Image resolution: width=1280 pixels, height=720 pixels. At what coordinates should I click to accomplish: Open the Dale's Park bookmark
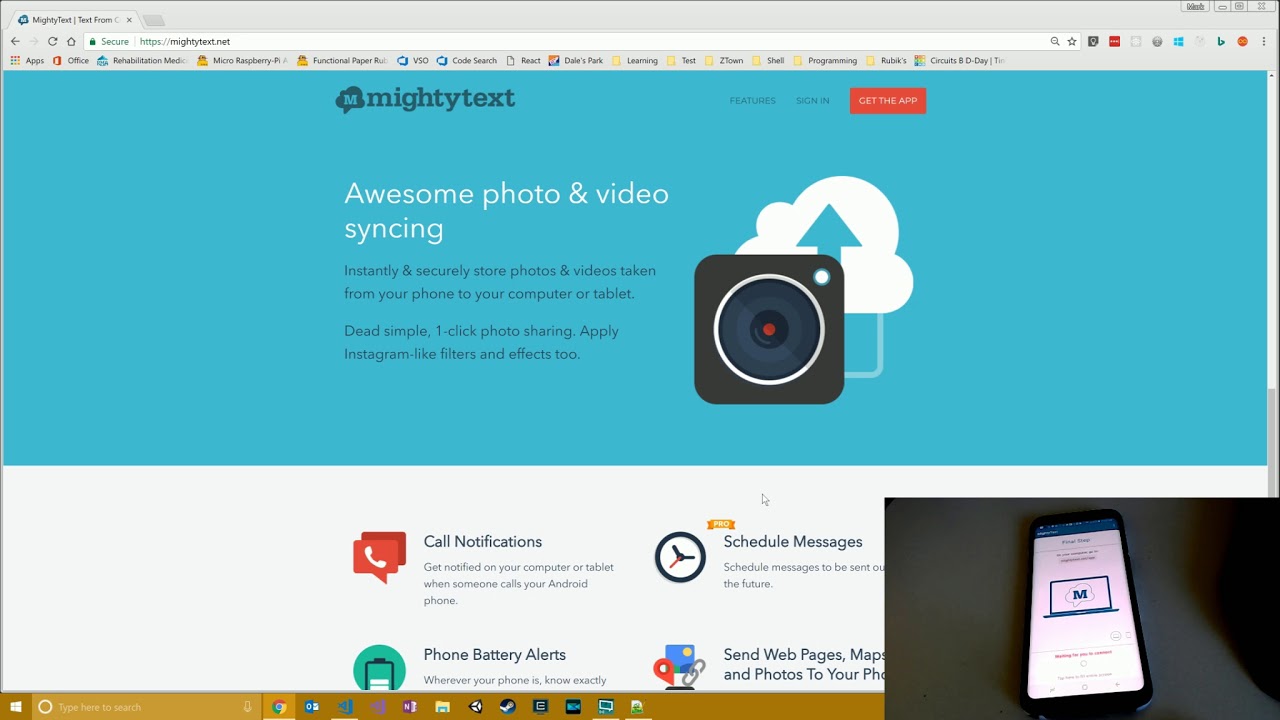[x=576, y=60]
